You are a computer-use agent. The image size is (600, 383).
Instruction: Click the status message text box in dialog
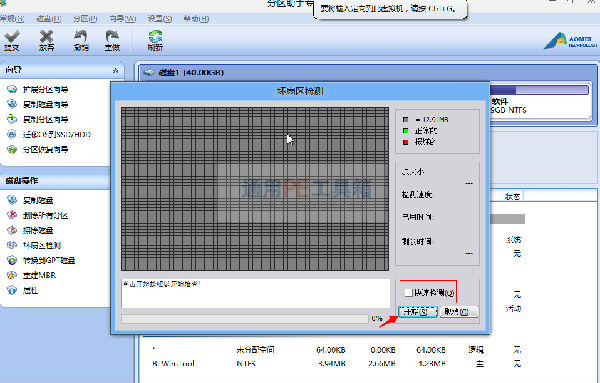256,293
